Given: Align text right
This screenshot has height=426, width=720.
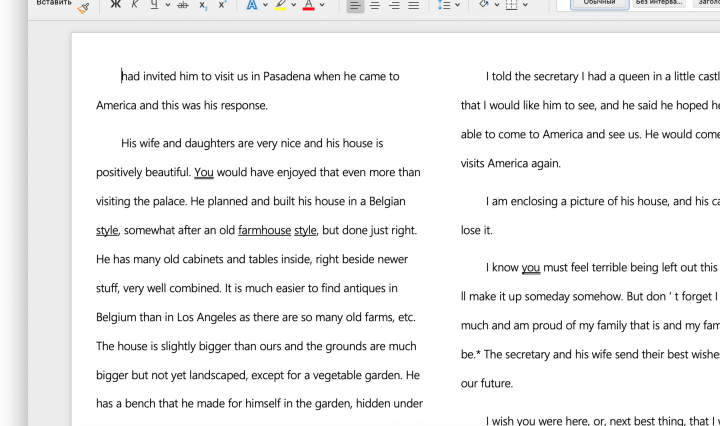Looking at the screenshot, I should click(394, 6).
